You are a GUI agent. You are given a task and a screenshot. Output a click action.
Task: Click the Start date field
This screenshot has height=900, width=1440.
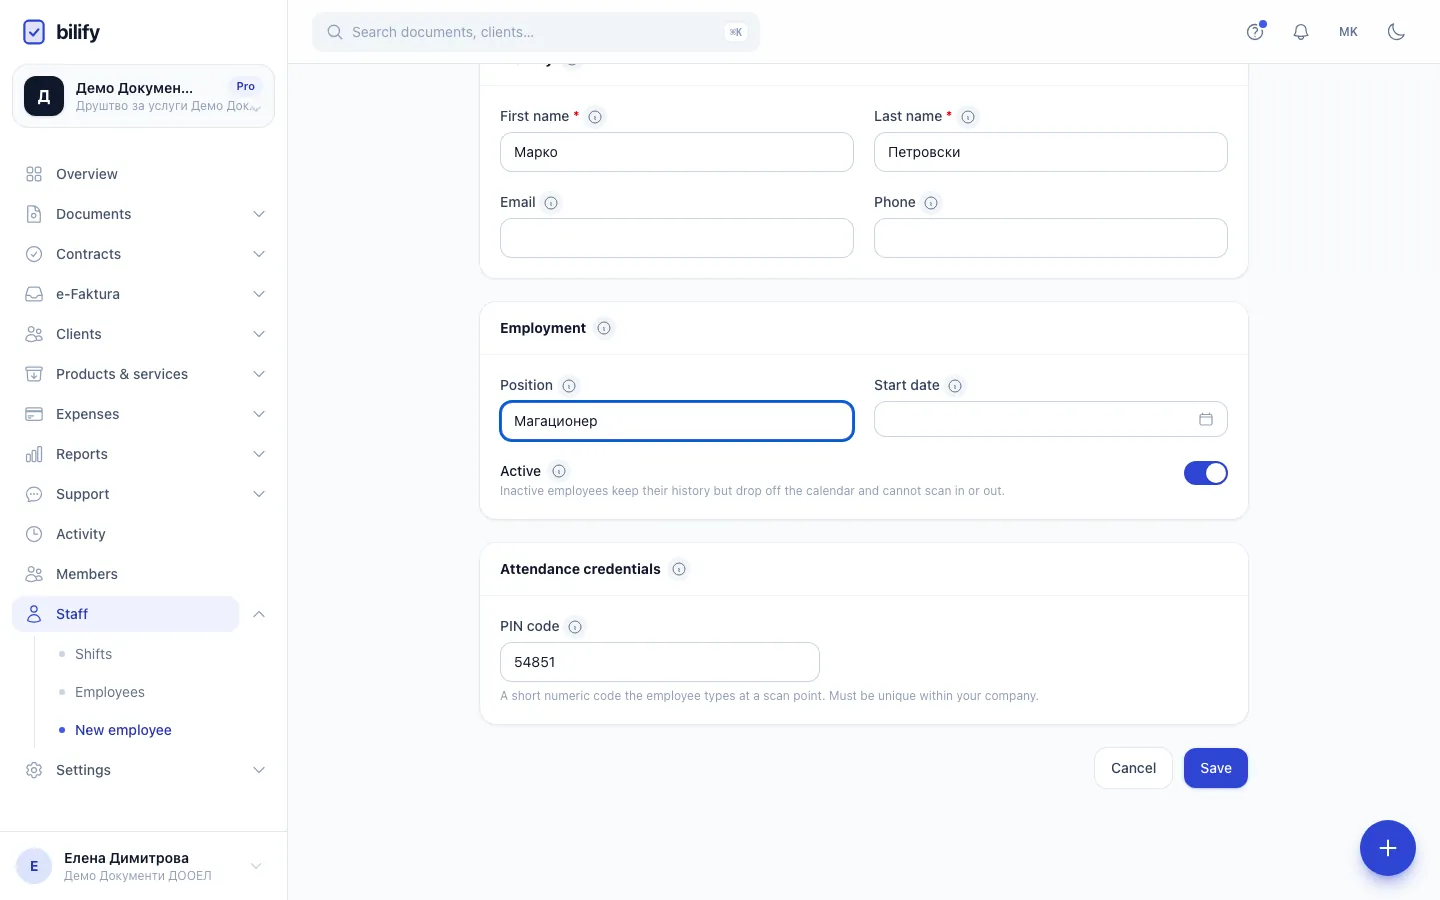[1051, 419]
